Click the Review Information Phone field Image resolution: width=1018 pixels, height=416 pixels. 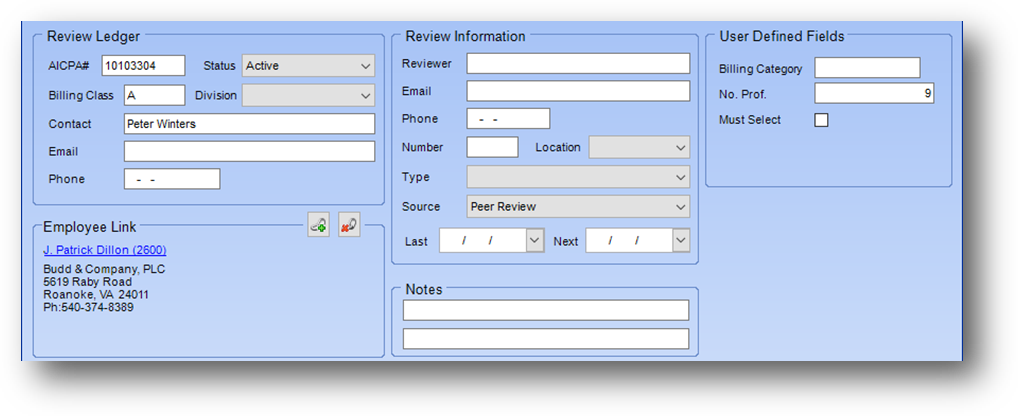(508, 119)
